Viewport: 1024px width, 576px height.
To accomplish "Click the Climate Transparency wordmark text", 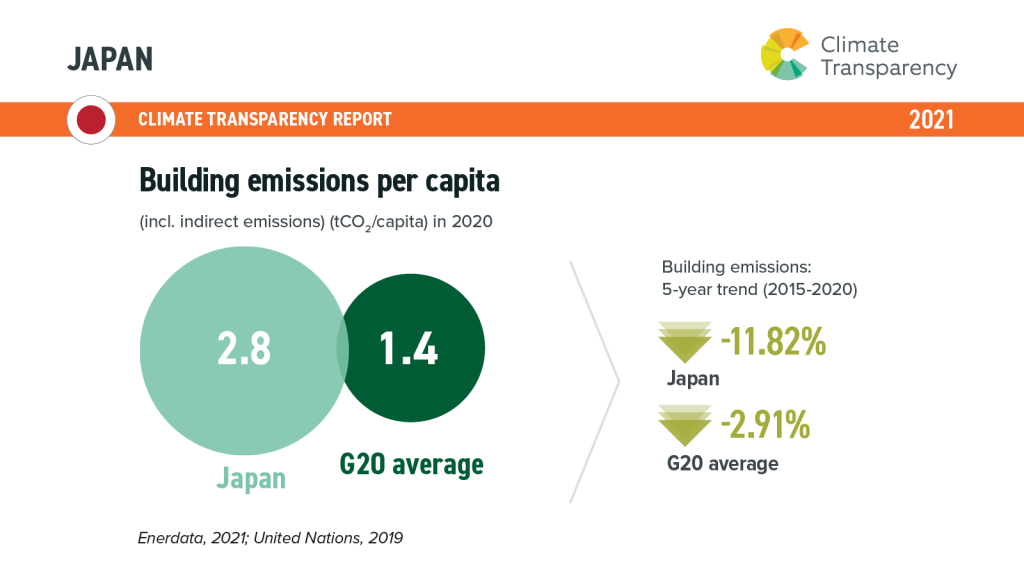I will point(888,57).
